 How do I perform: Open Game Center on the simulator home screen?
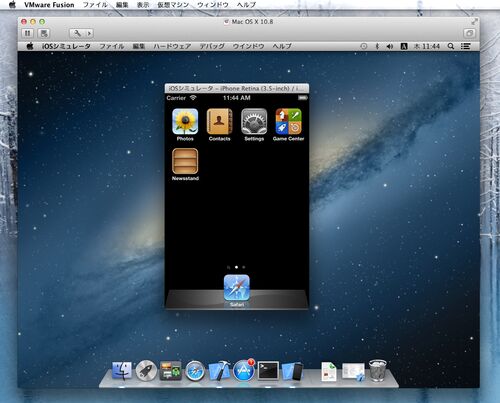click(x=288, y=122)
